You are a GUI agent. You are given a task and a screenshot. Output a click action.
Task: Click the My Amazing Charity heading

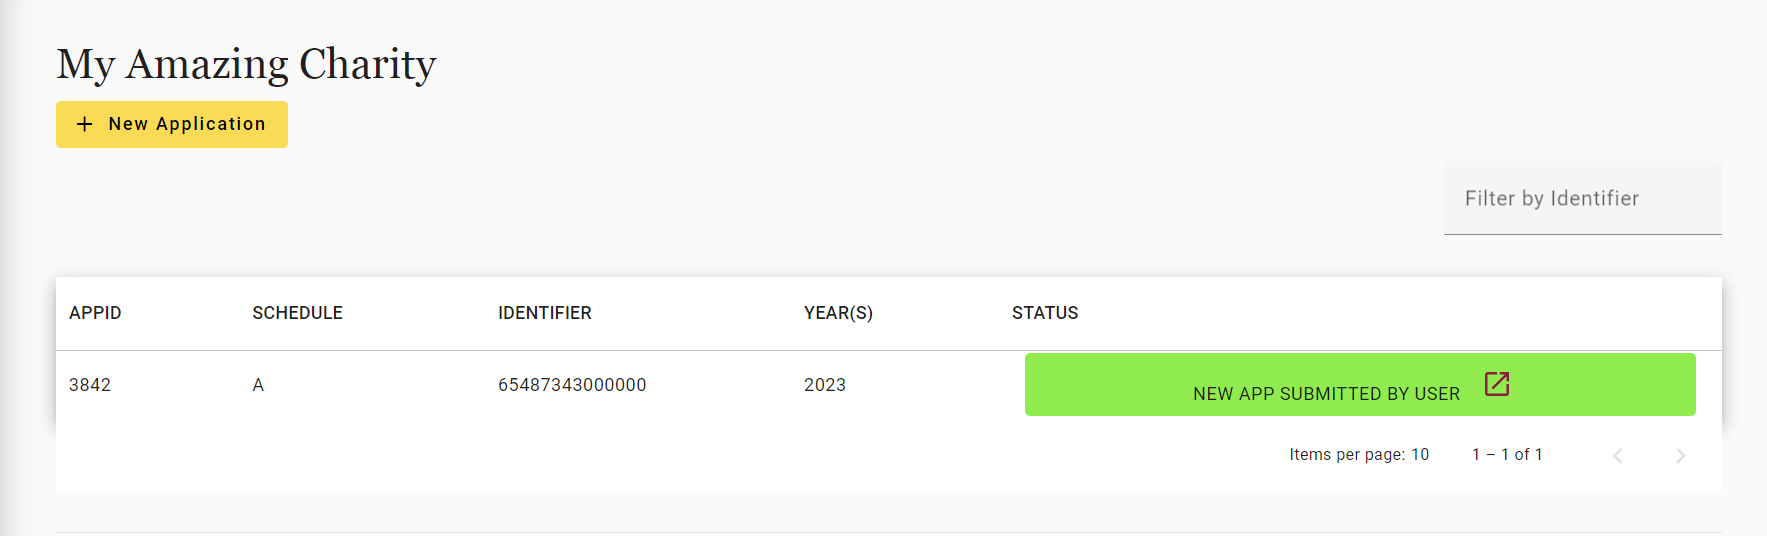point(246,64)
